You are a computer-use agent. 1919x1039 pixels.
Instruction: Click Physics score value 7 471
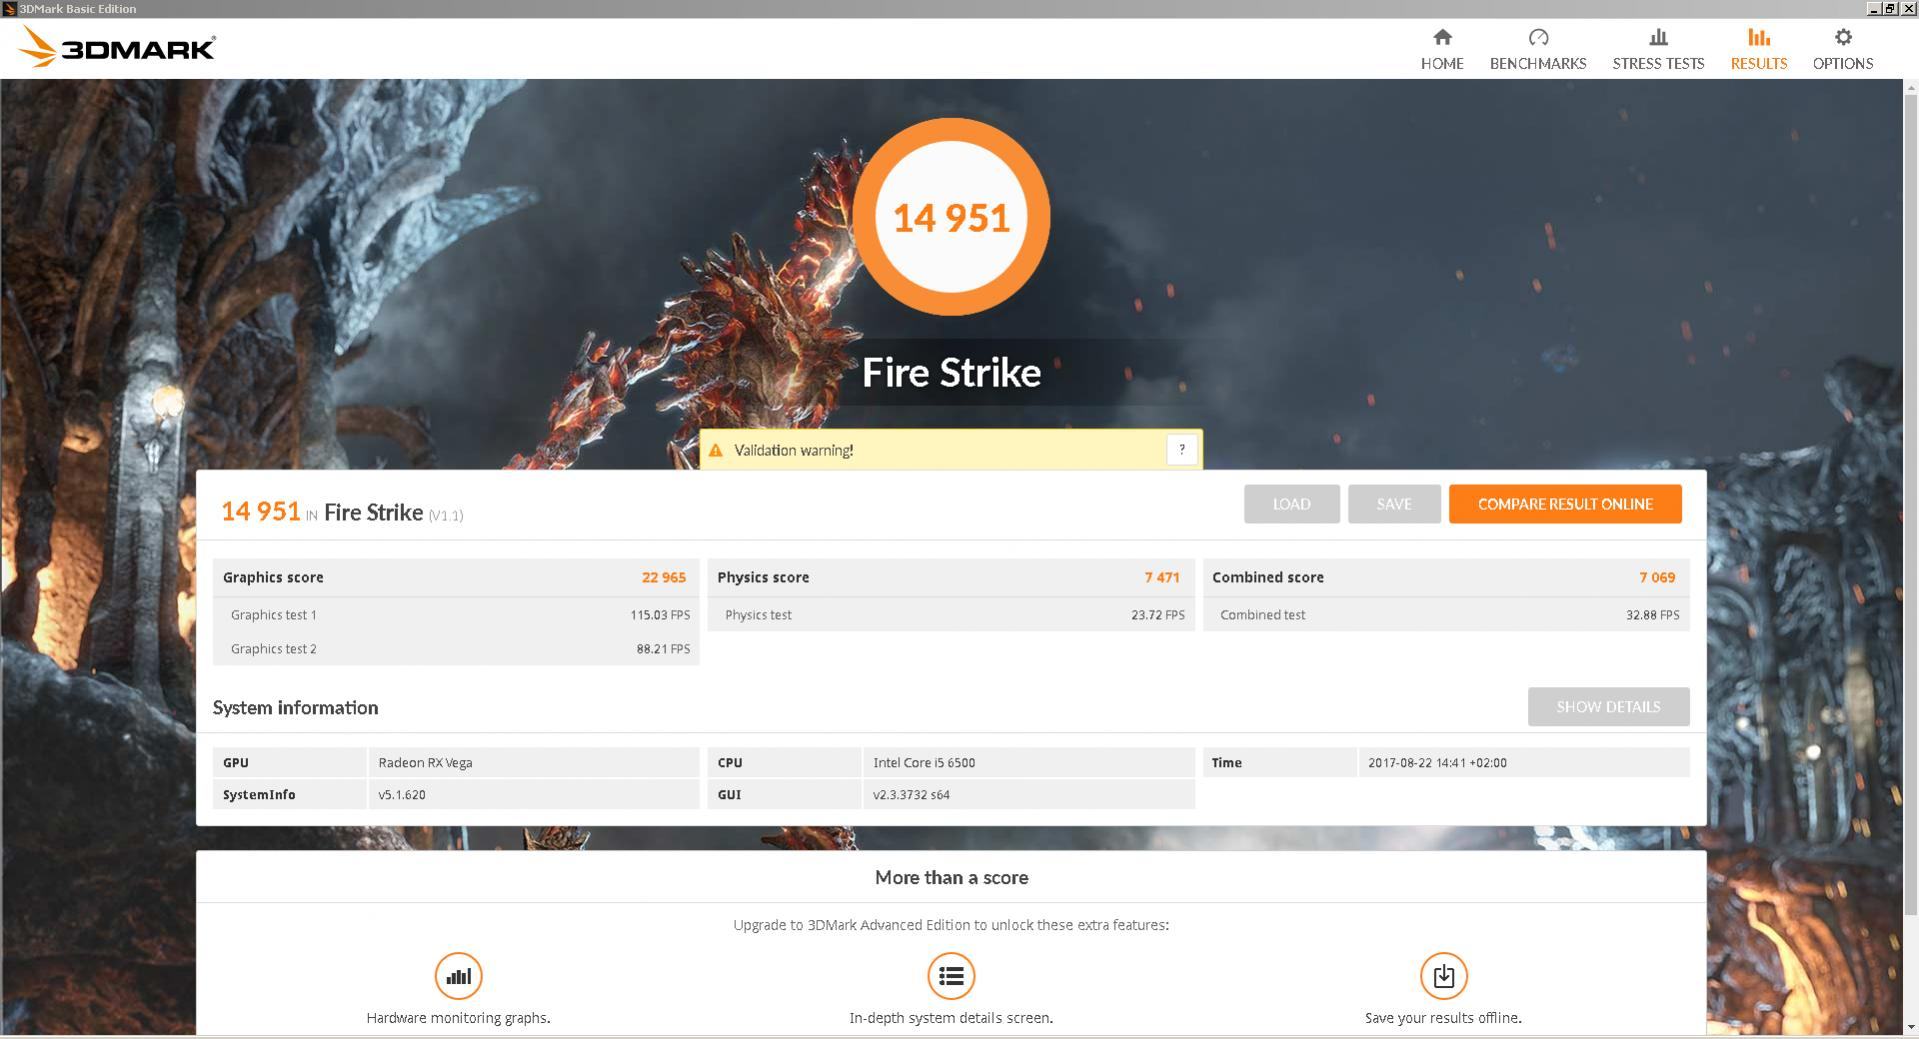click(1161, 578)
